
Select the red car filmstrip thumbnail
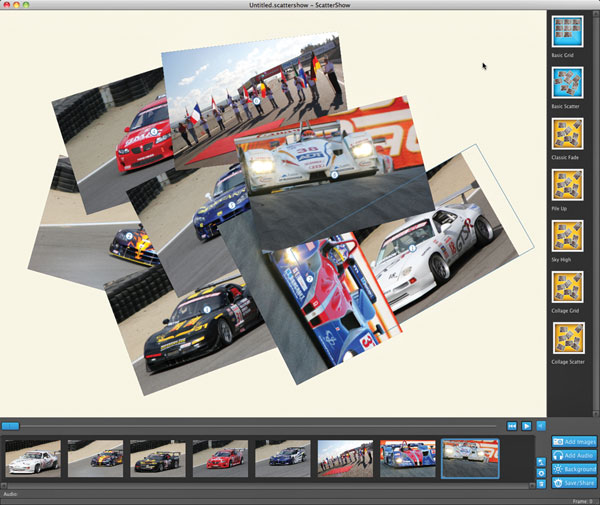point(220,458)
